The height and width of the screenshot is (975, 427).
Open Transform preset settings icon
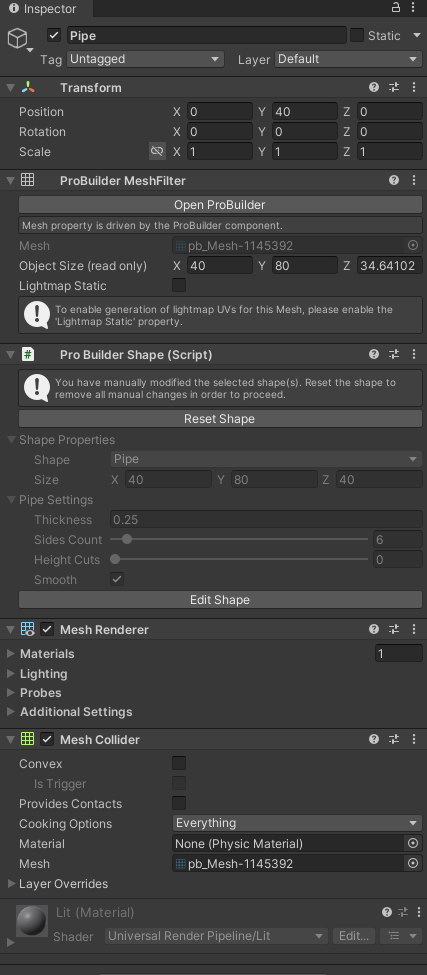[x=393, y=87]
